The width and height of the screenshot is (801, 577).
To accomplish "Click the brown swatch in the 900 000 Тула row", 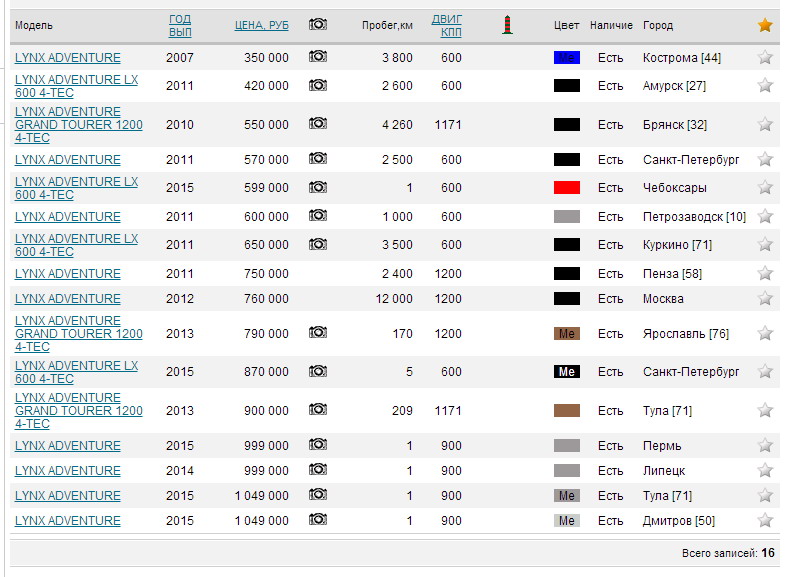I will pos(567,410).
